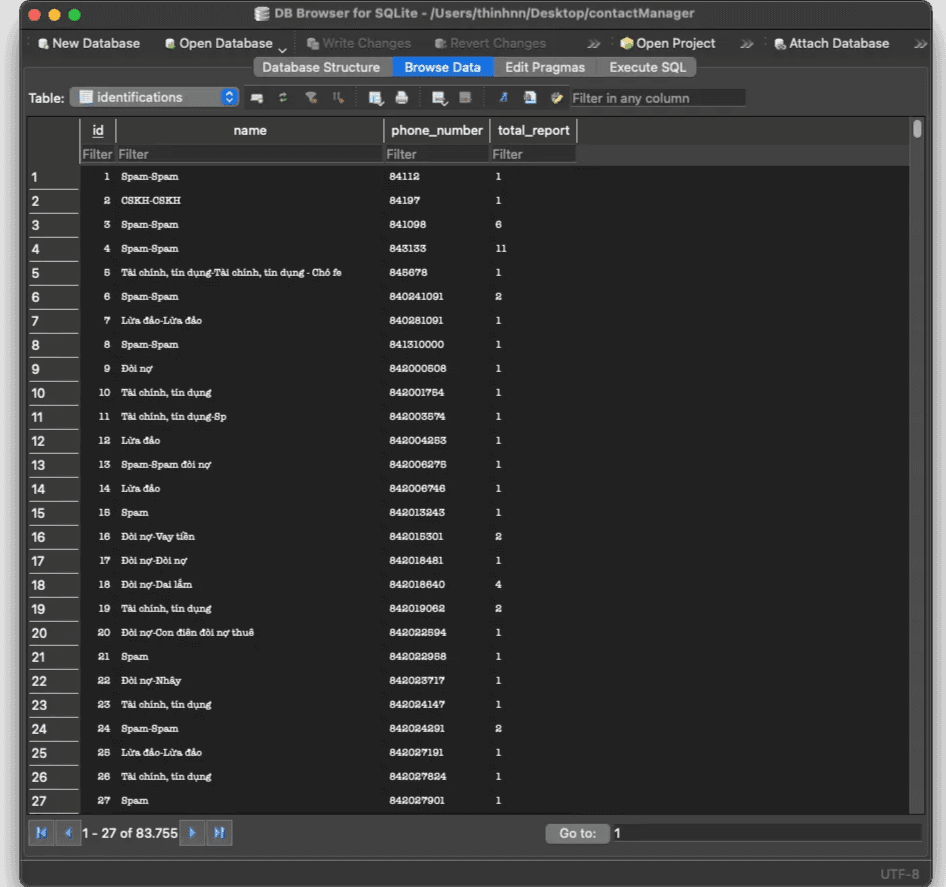The height and width of the screenshot is (887, 946).
Task: Click Attach Database button
Action: pyautogui.click(x=831, y=43)
